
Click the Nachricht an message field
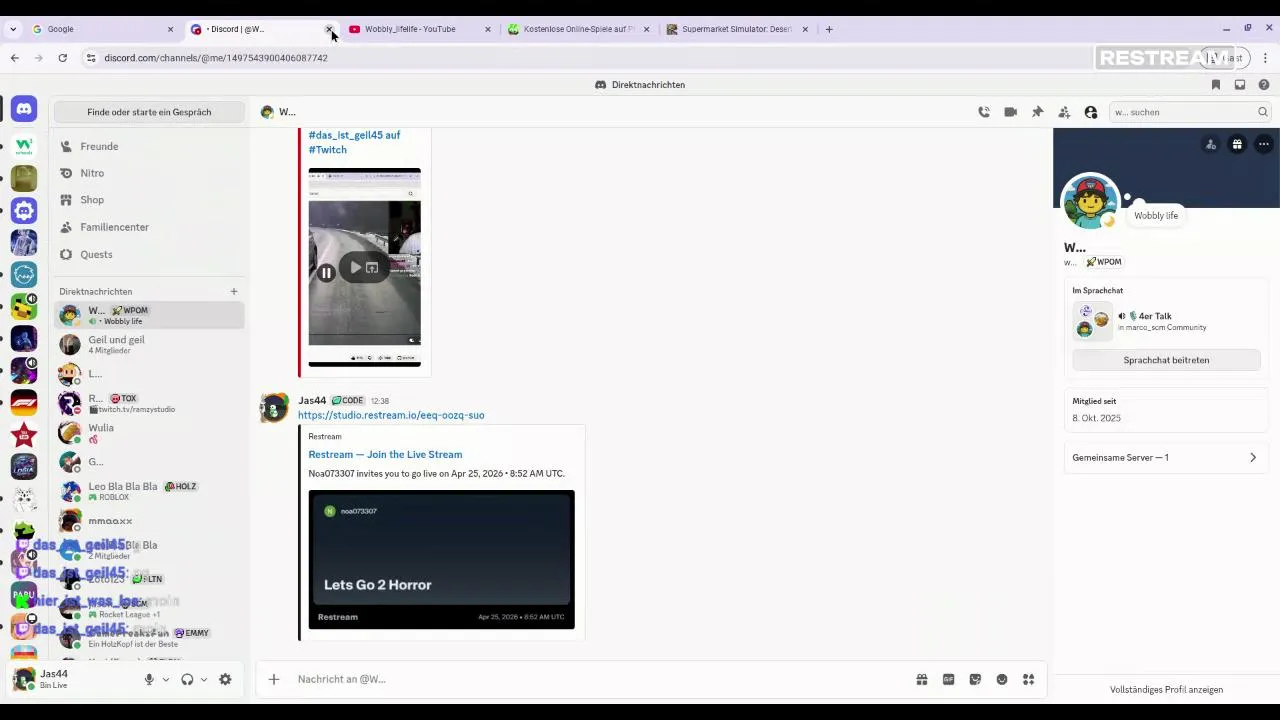click(600, 679)
